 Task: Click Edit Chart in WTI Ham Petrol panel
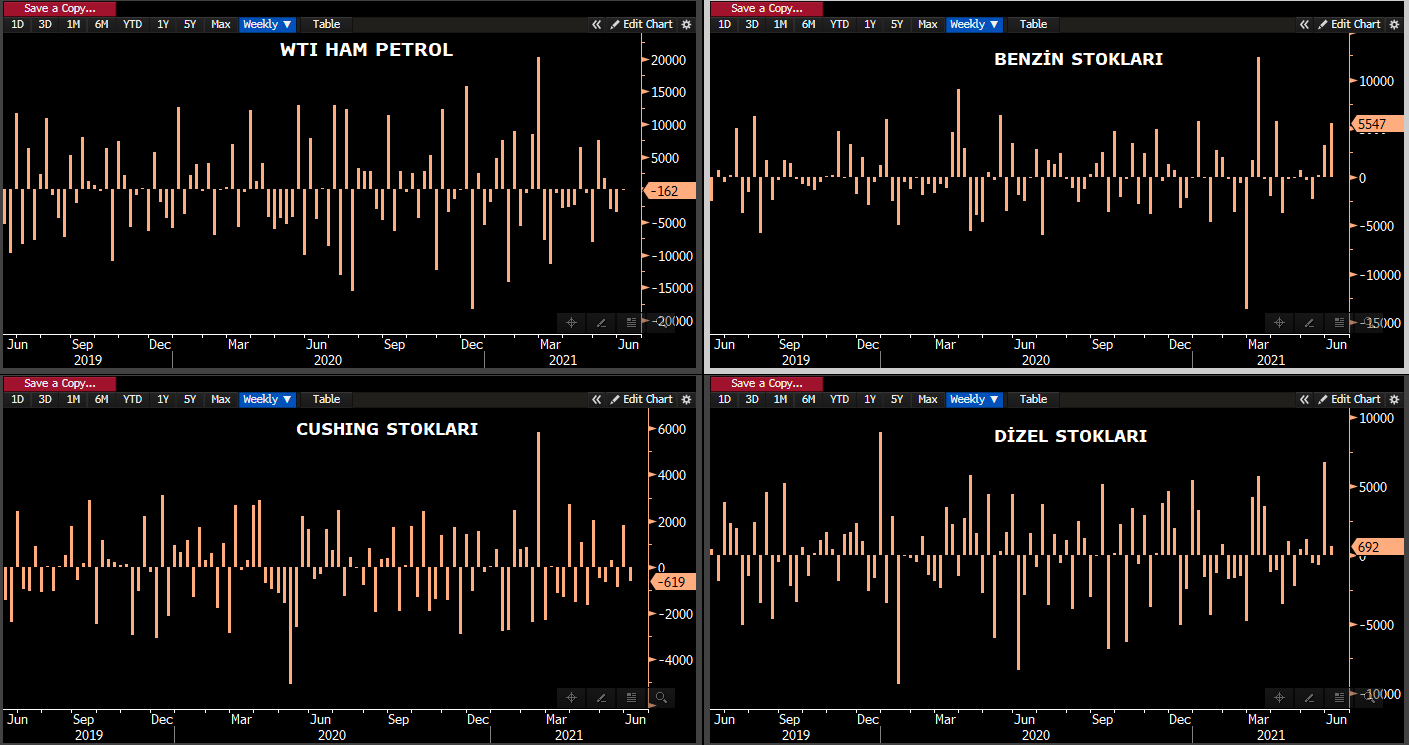640,24
